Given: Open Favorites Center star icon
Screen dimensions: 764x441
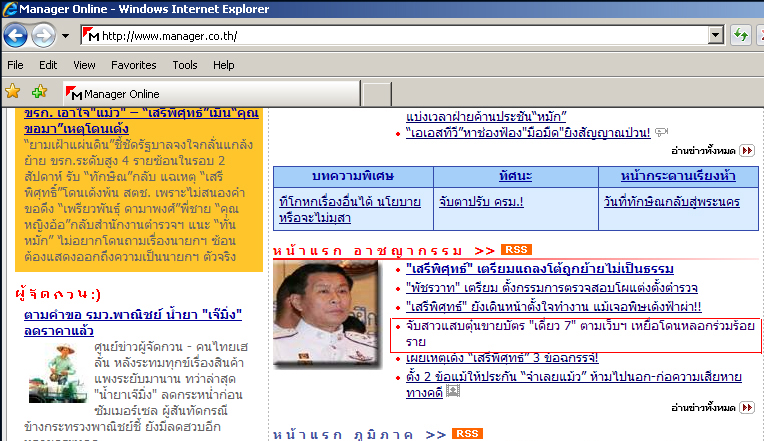Looking at the screenshot, I should [x=13, y=91].
